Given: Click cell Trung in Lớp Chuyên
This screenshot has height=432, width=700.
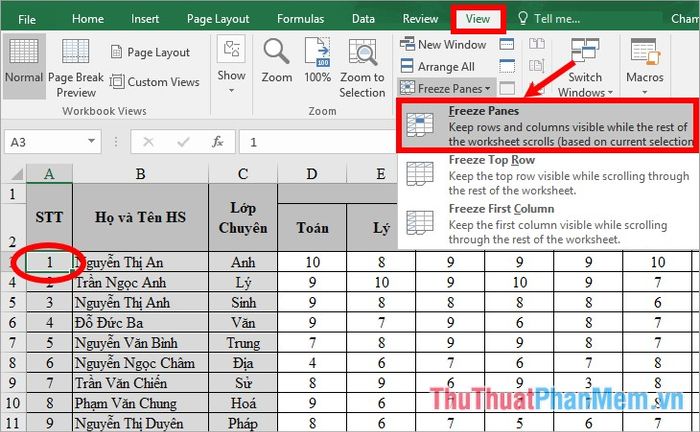Looking at the screenshot, I should (x=243, y=343).
